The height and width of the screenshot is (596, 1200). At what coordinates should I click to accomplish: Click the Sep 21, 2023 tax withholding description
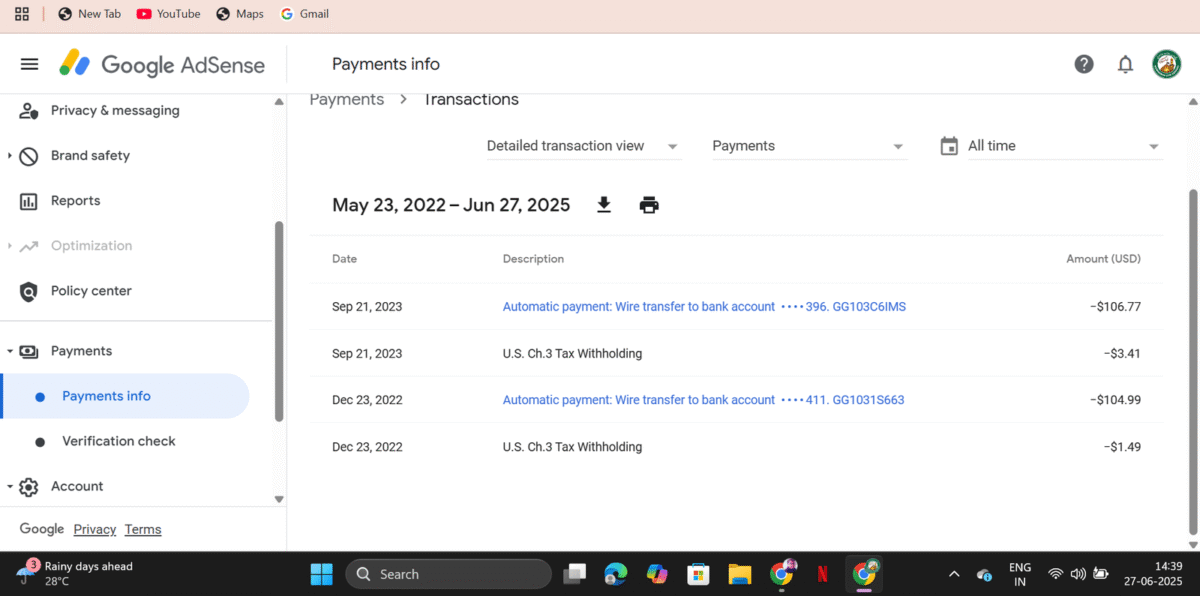click(572, 354)
